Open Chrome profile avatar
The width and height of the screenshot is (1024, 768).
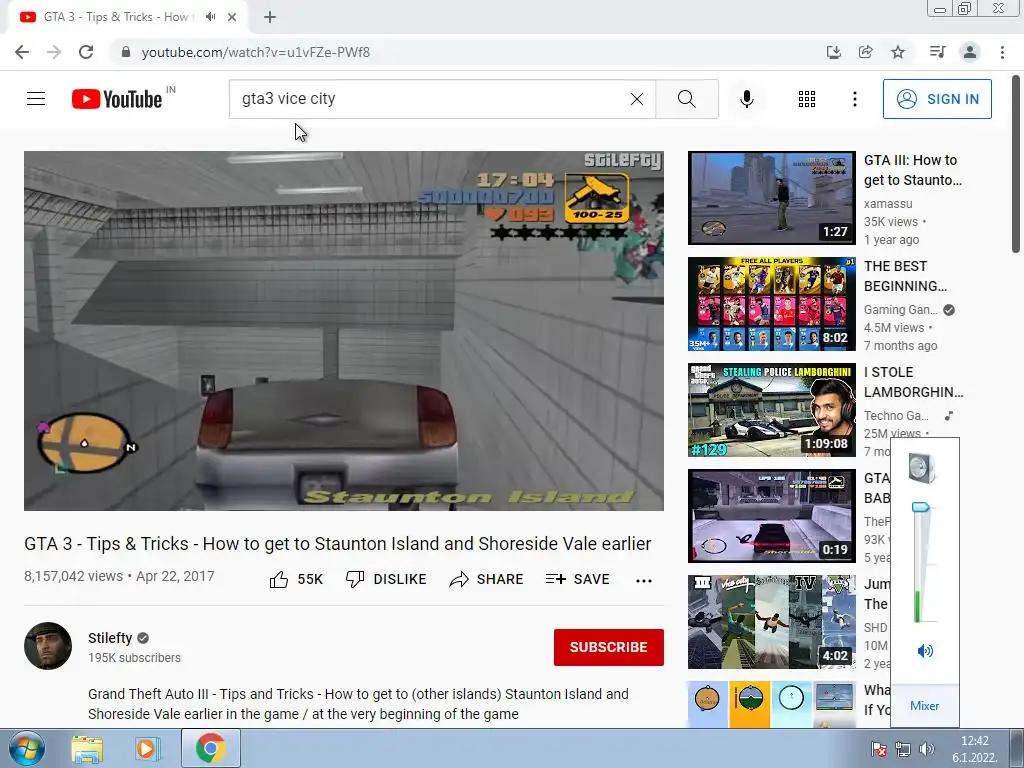click(970, 52)
